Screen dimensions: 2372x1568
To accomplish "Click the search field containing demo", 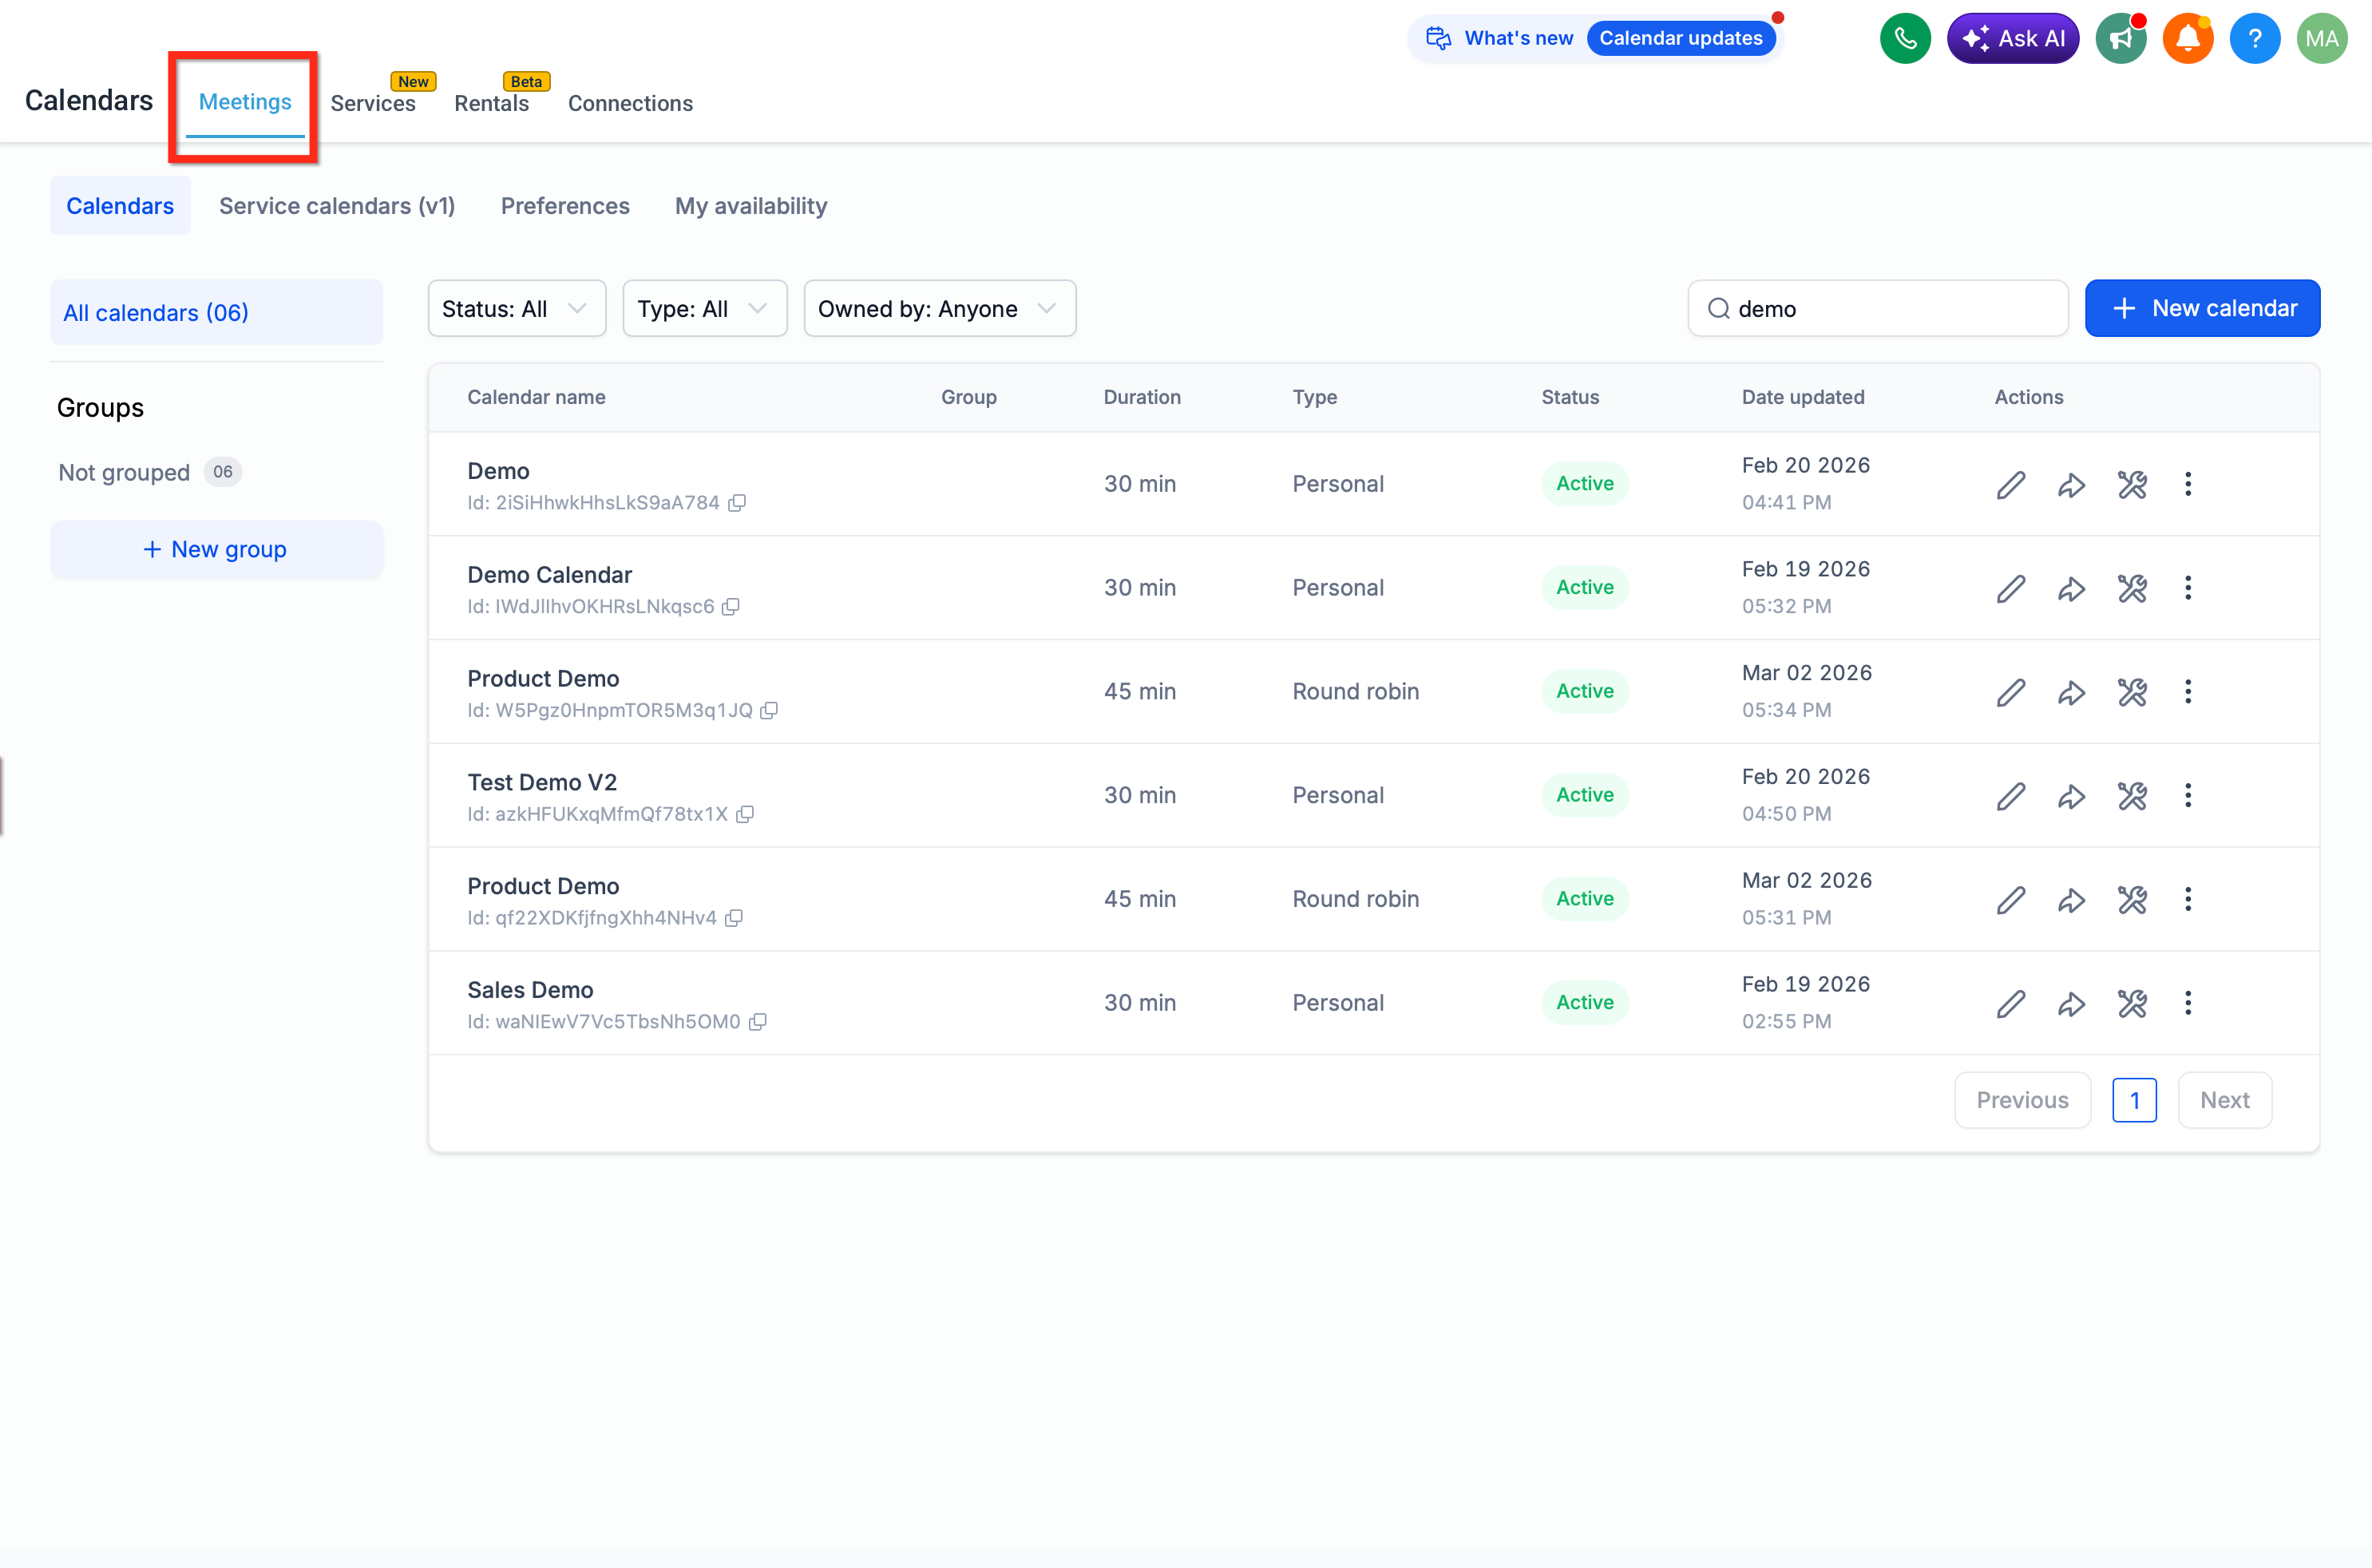I will pyautogui.click(x=1877, y=309).
